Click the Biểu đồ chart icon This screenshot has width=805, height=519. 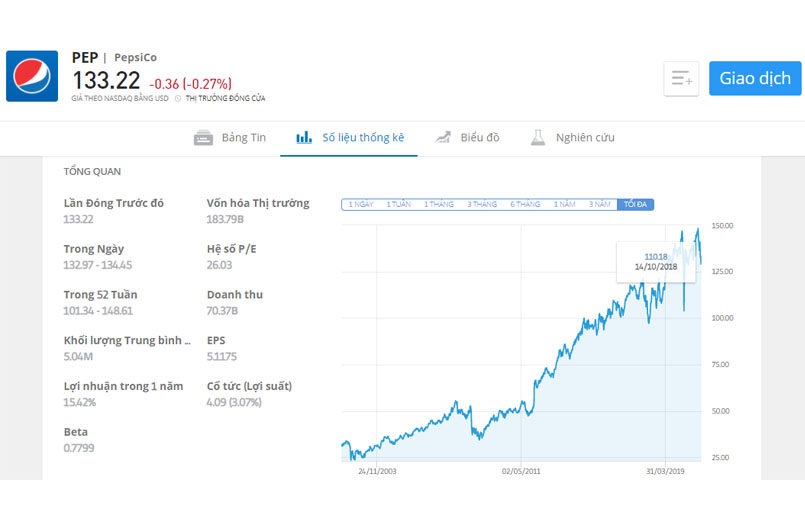(x=443, y=137)
